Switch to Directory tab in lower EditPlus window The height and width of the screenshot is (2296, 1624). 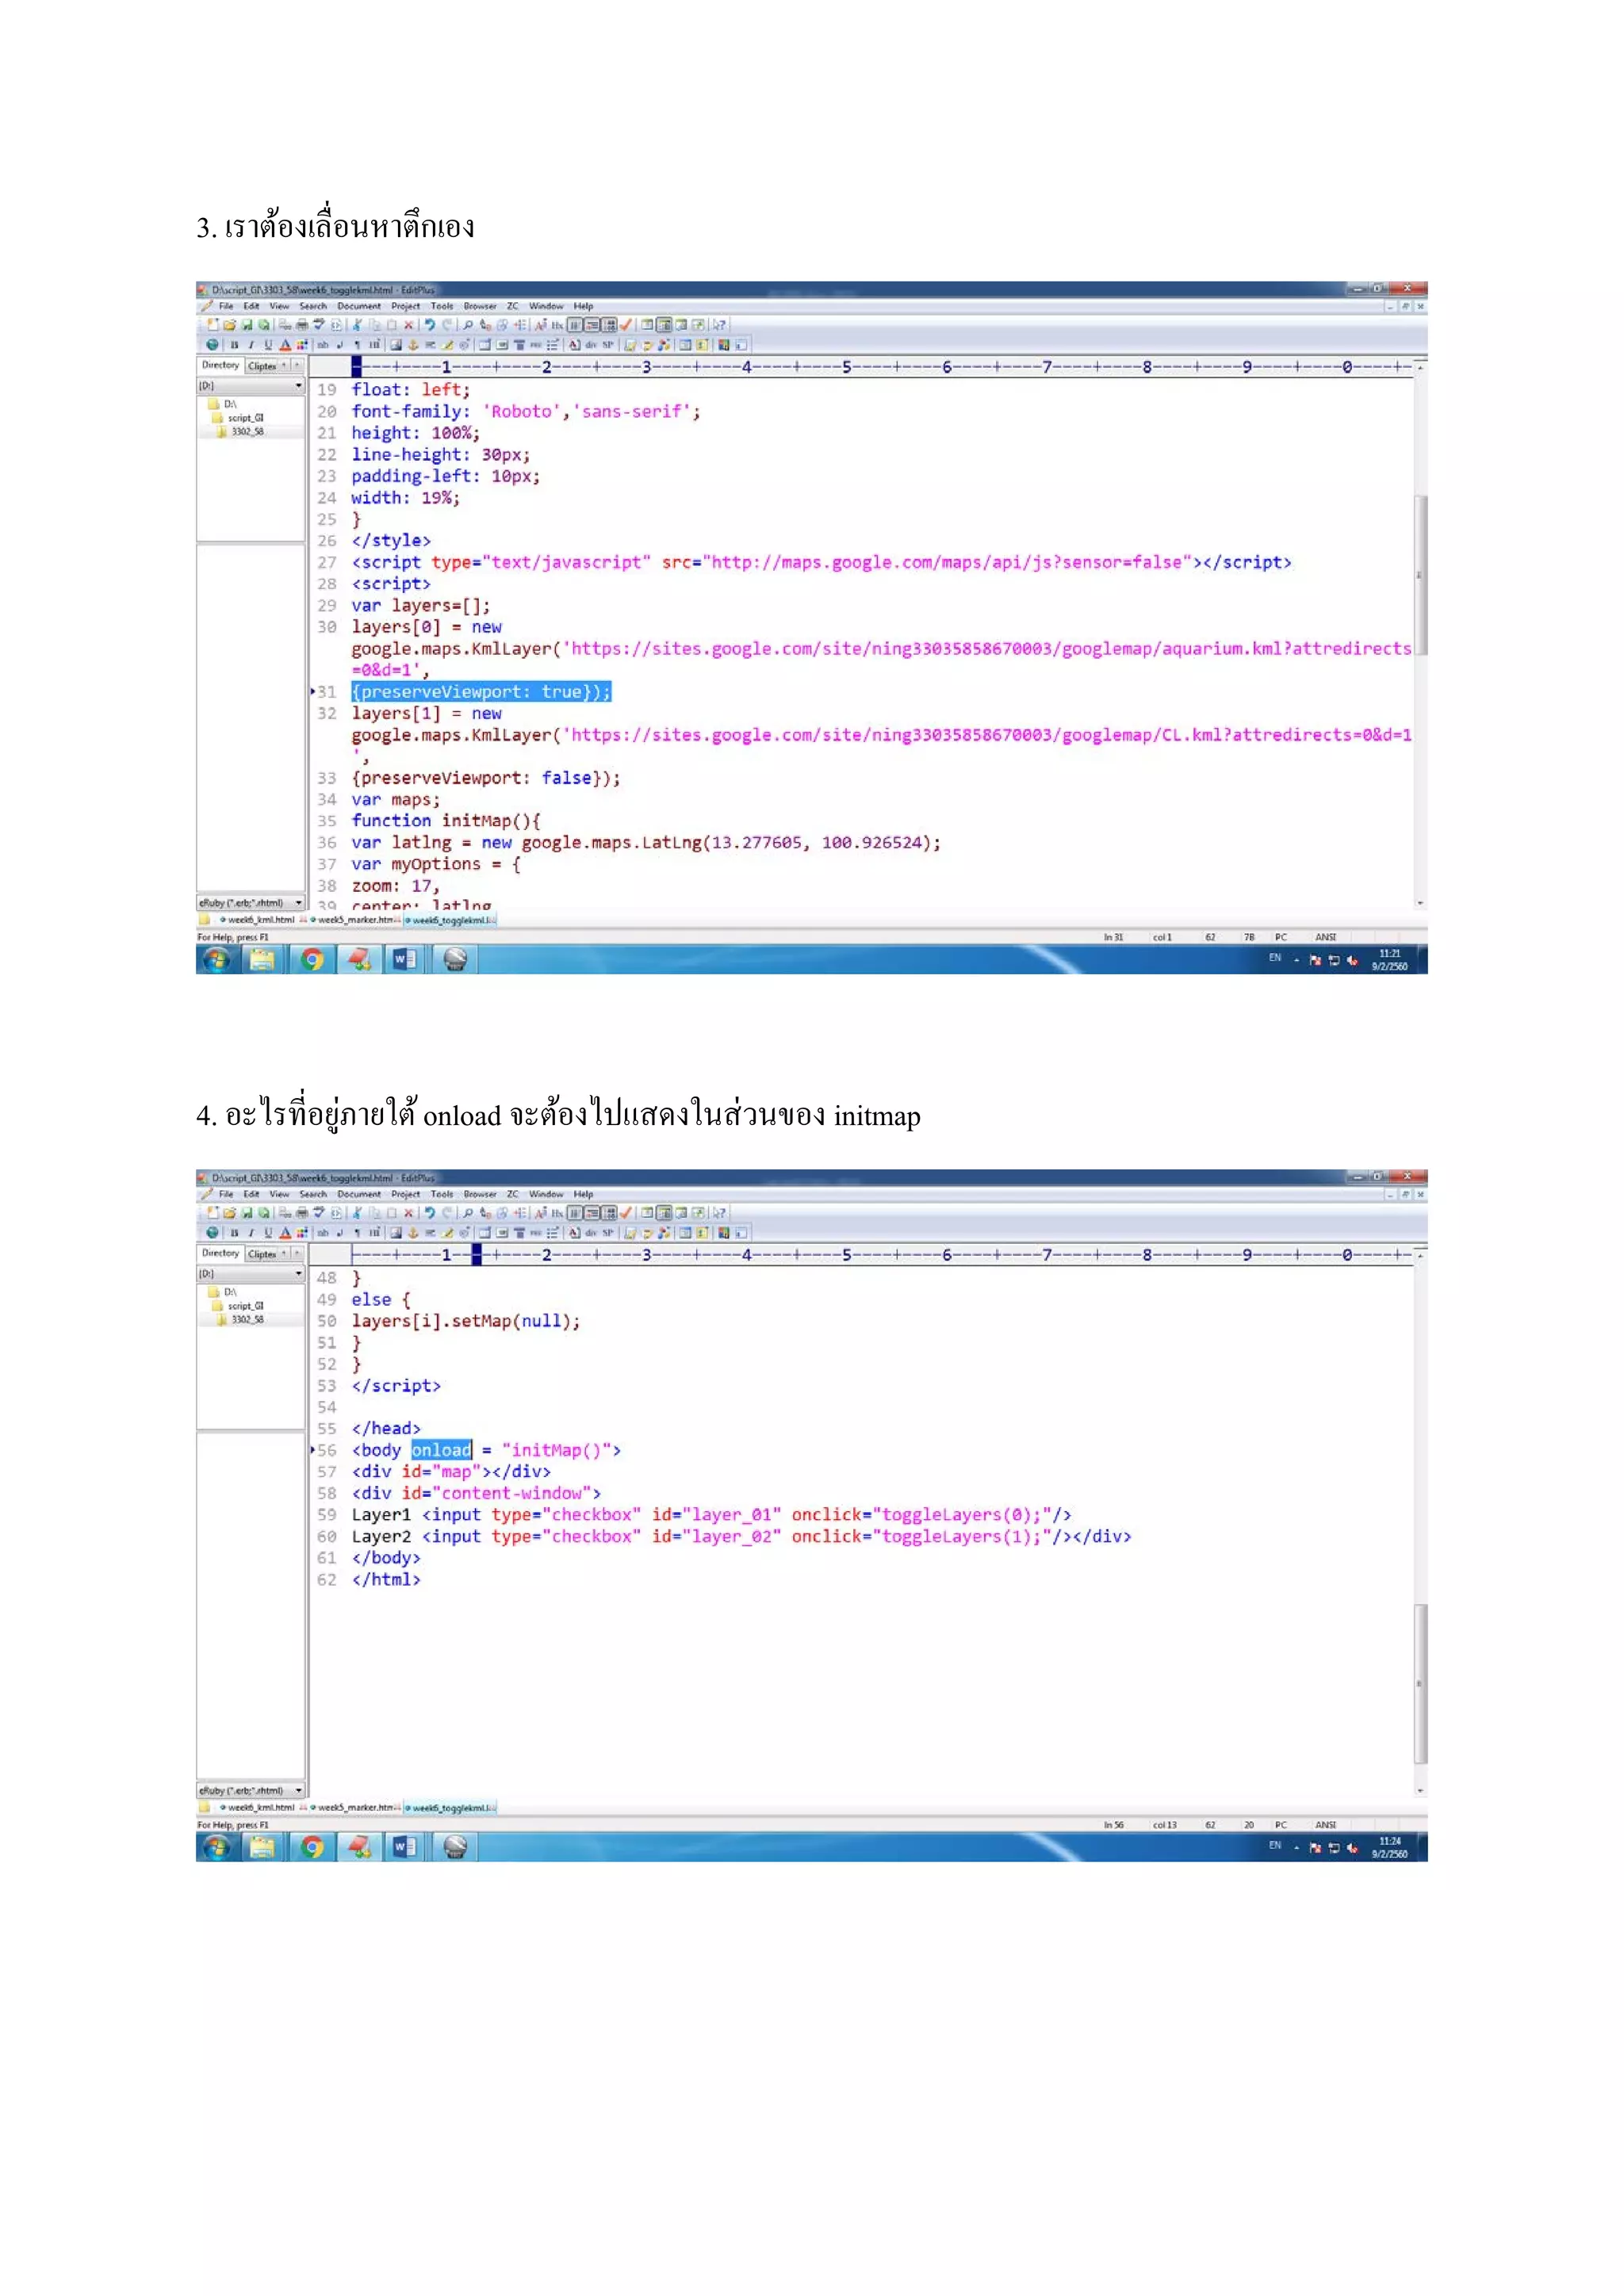pyautogui.click(x=221, y=1253)
